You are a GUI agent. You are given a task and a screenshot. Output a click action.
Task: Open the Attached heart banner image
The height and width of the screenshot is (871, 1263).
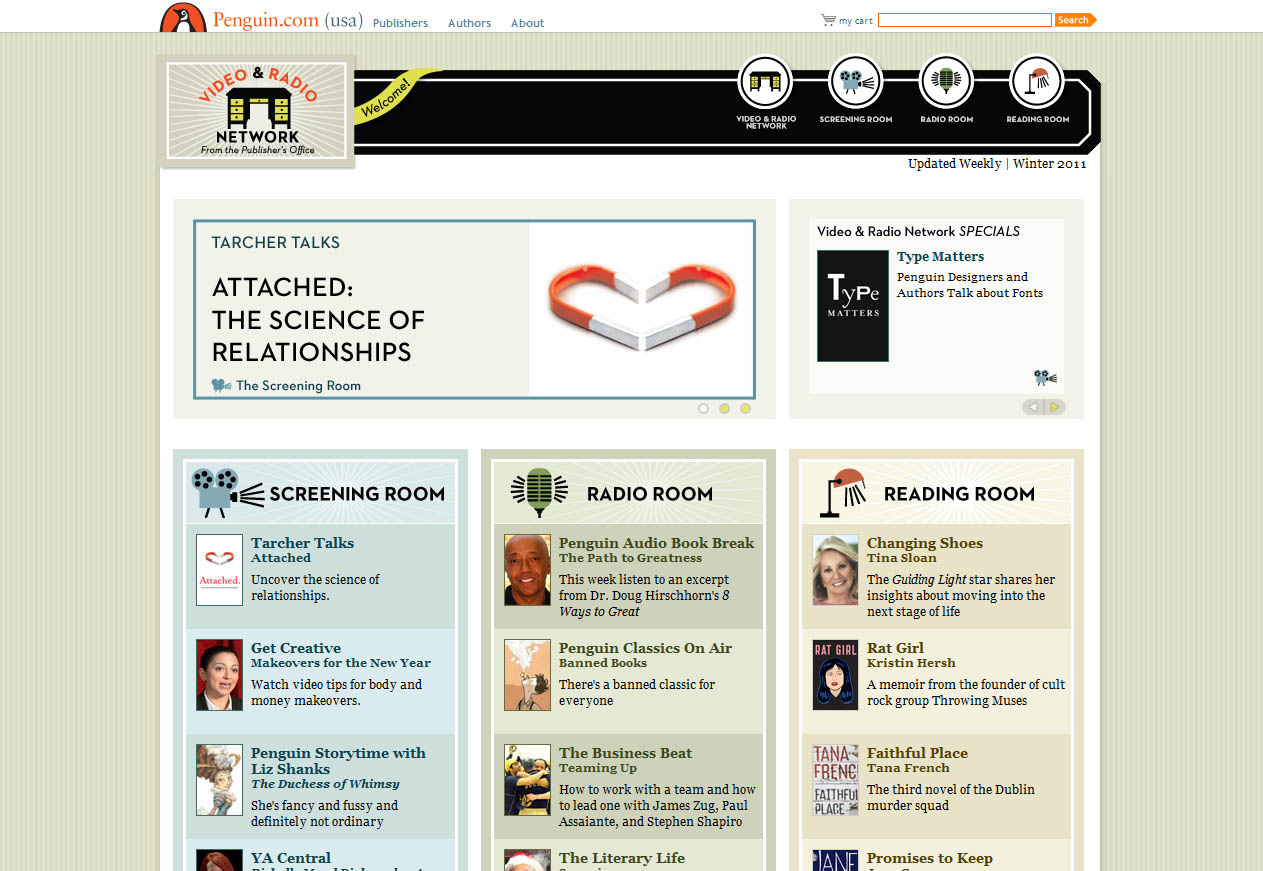click(641, 308)
